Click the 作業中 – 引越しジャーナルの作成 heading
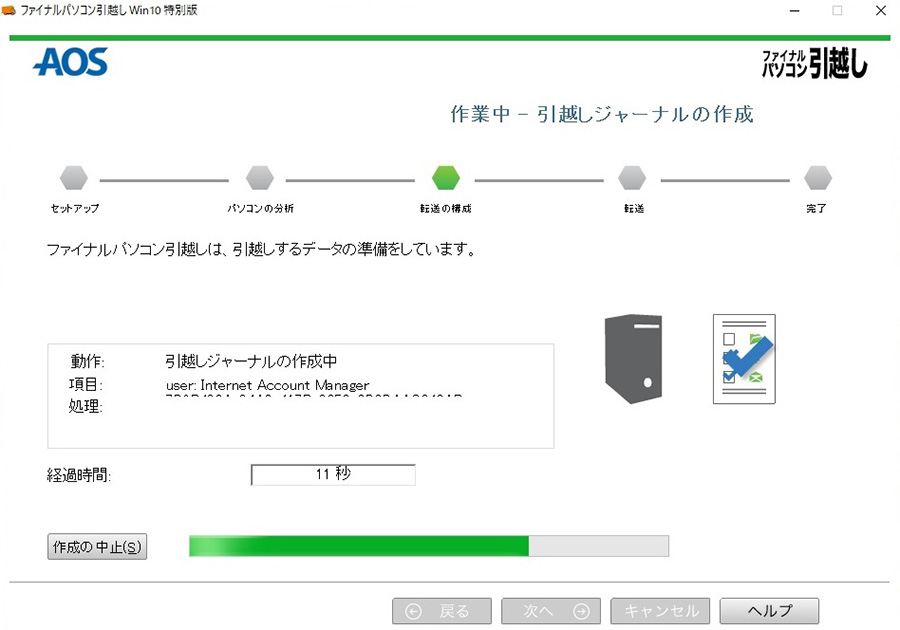 point(602,114)
